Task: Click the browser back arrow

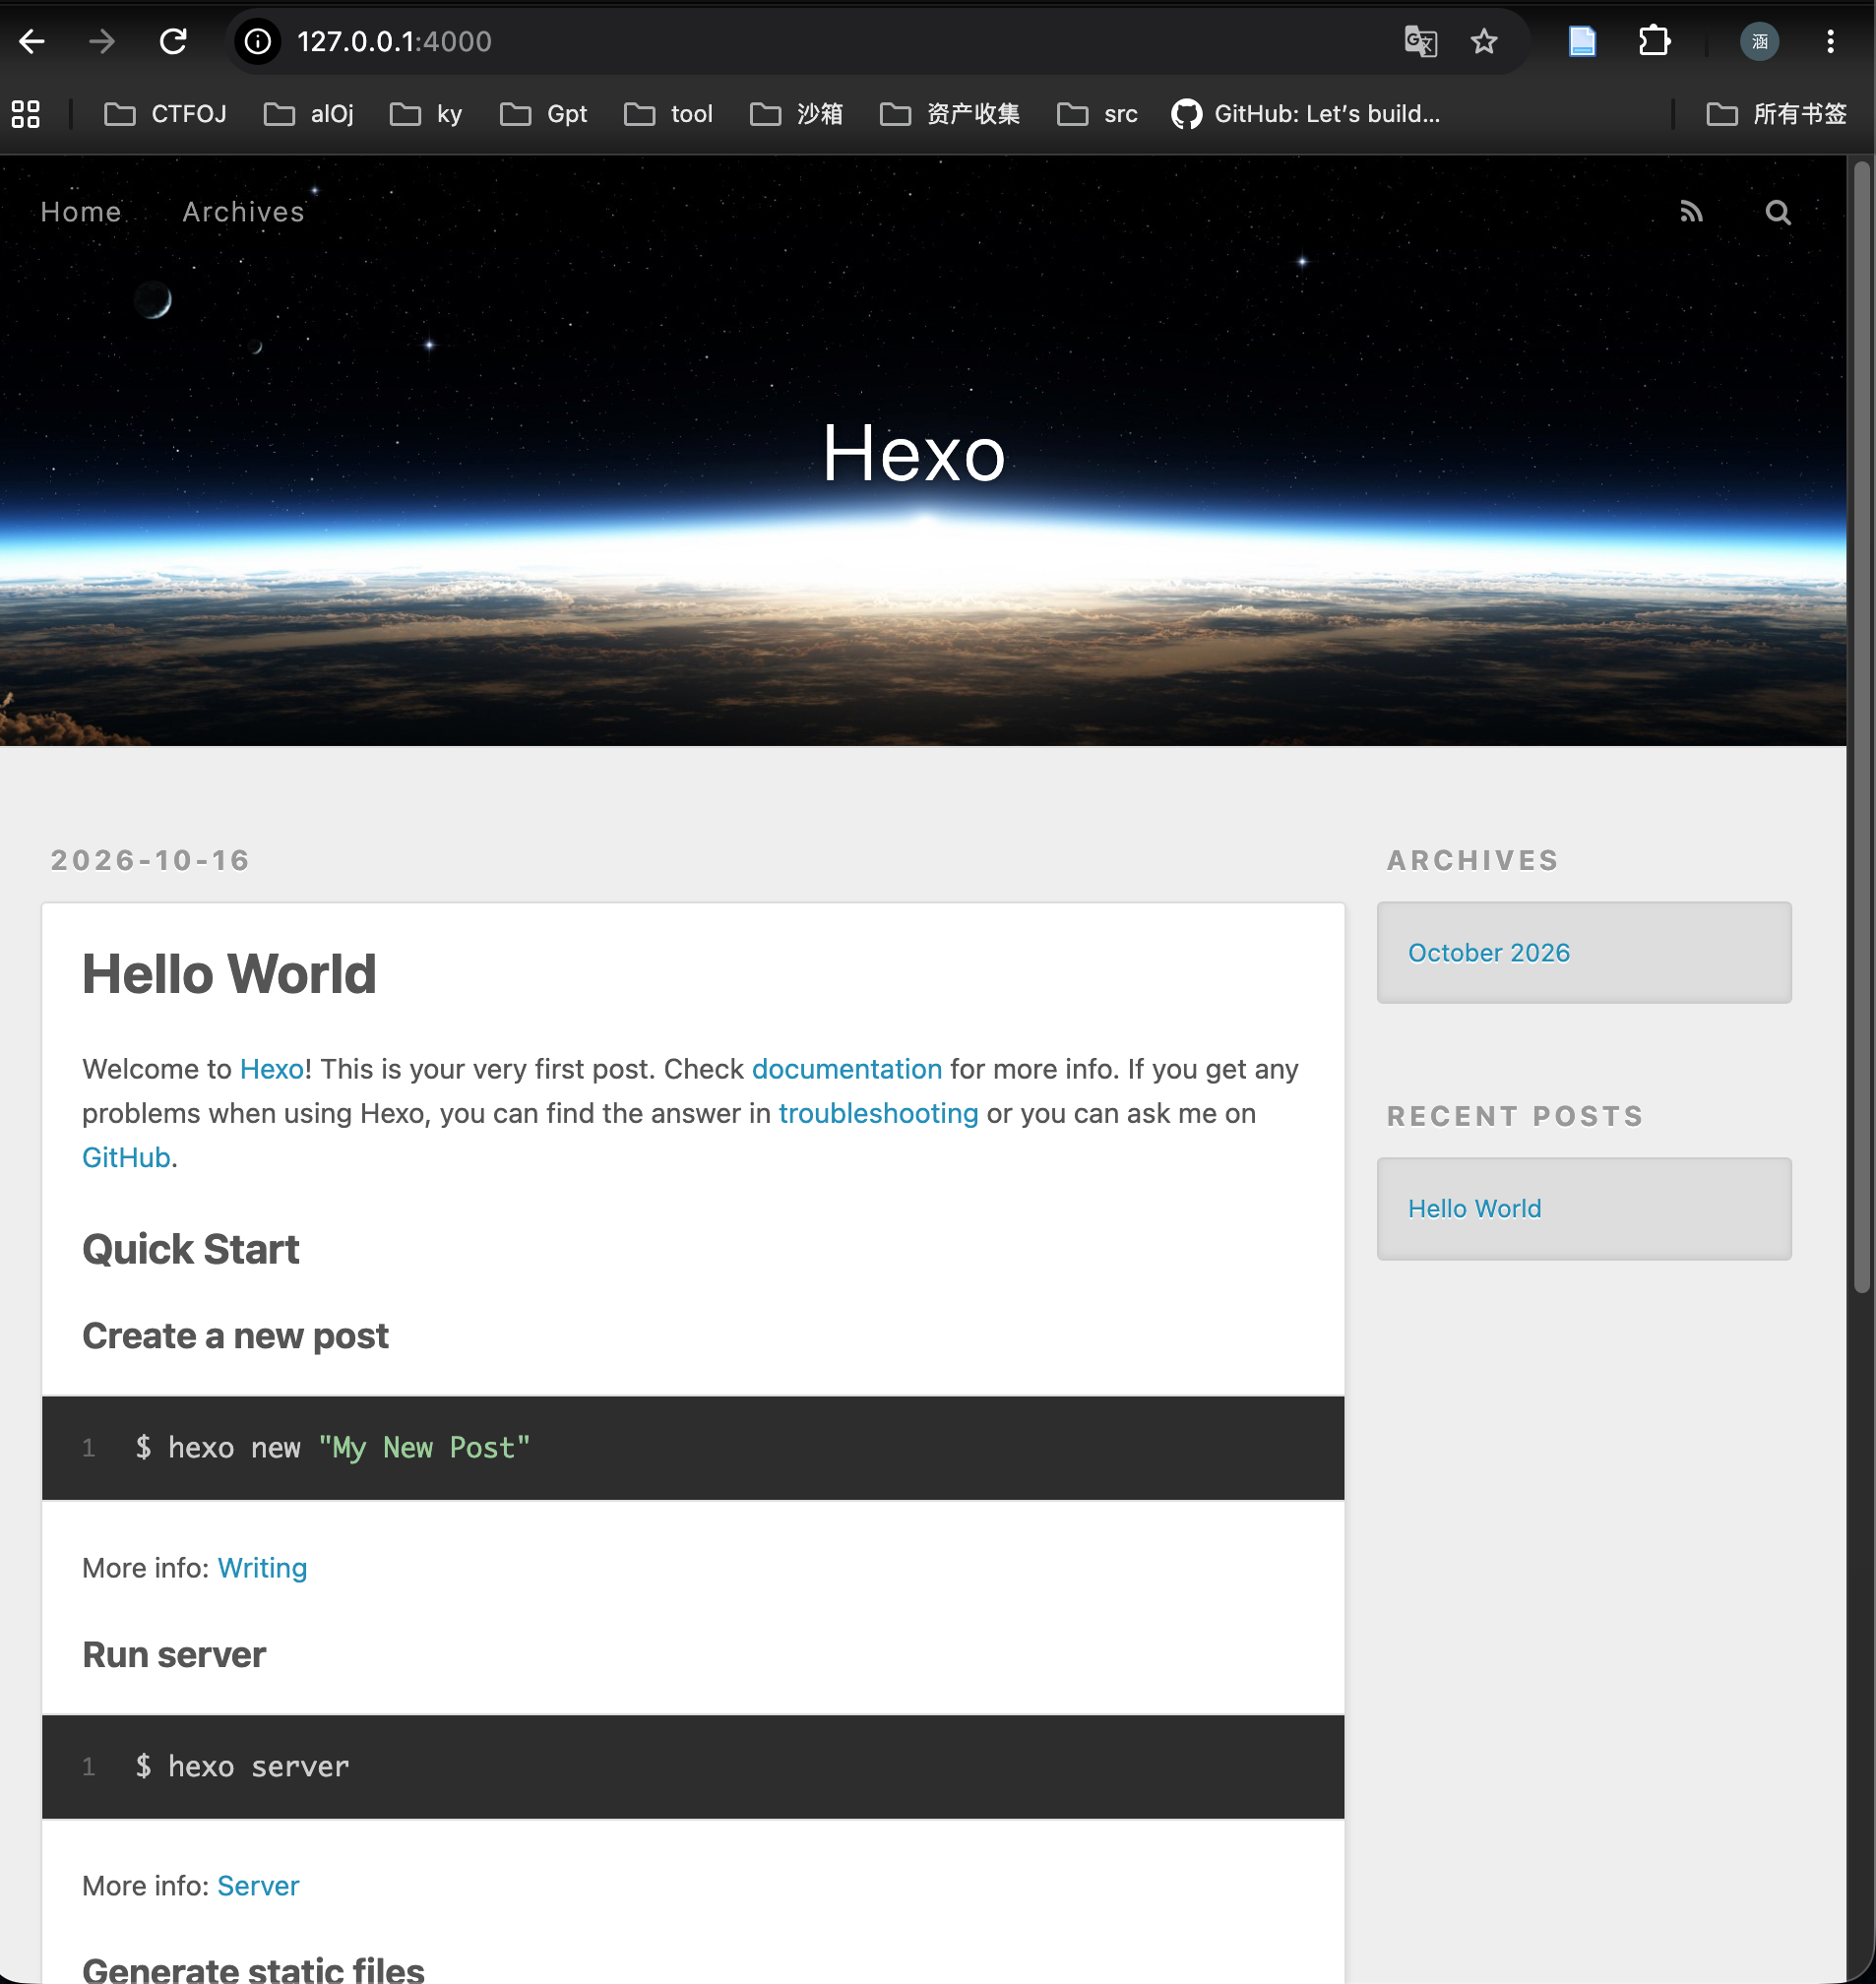Action: [32, 41]
